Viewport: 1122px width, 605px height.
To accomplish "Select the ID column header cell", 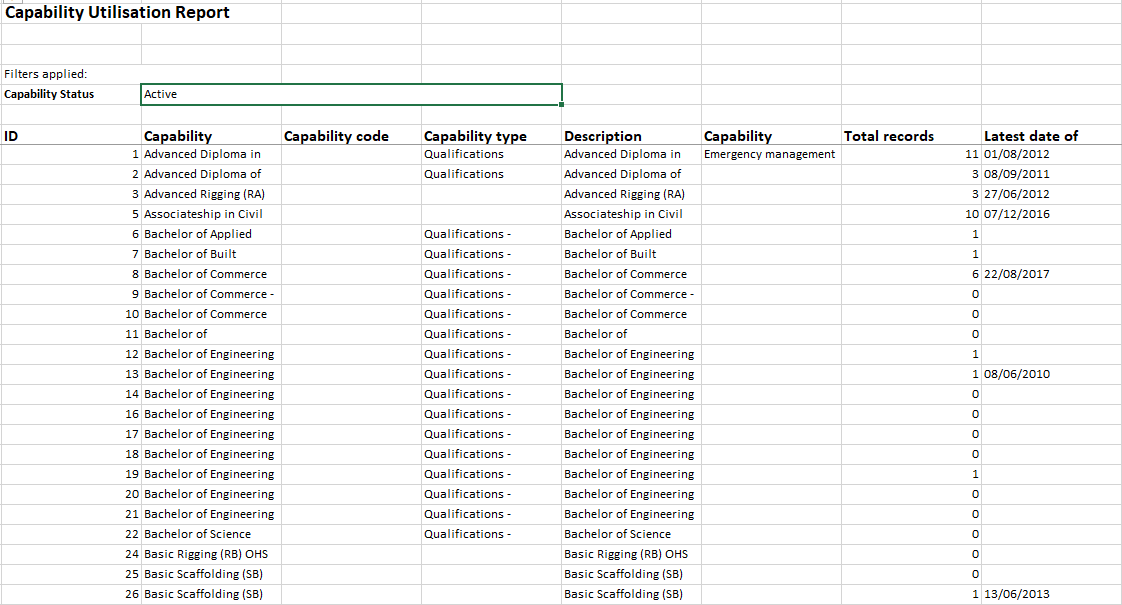I will 12,136.
